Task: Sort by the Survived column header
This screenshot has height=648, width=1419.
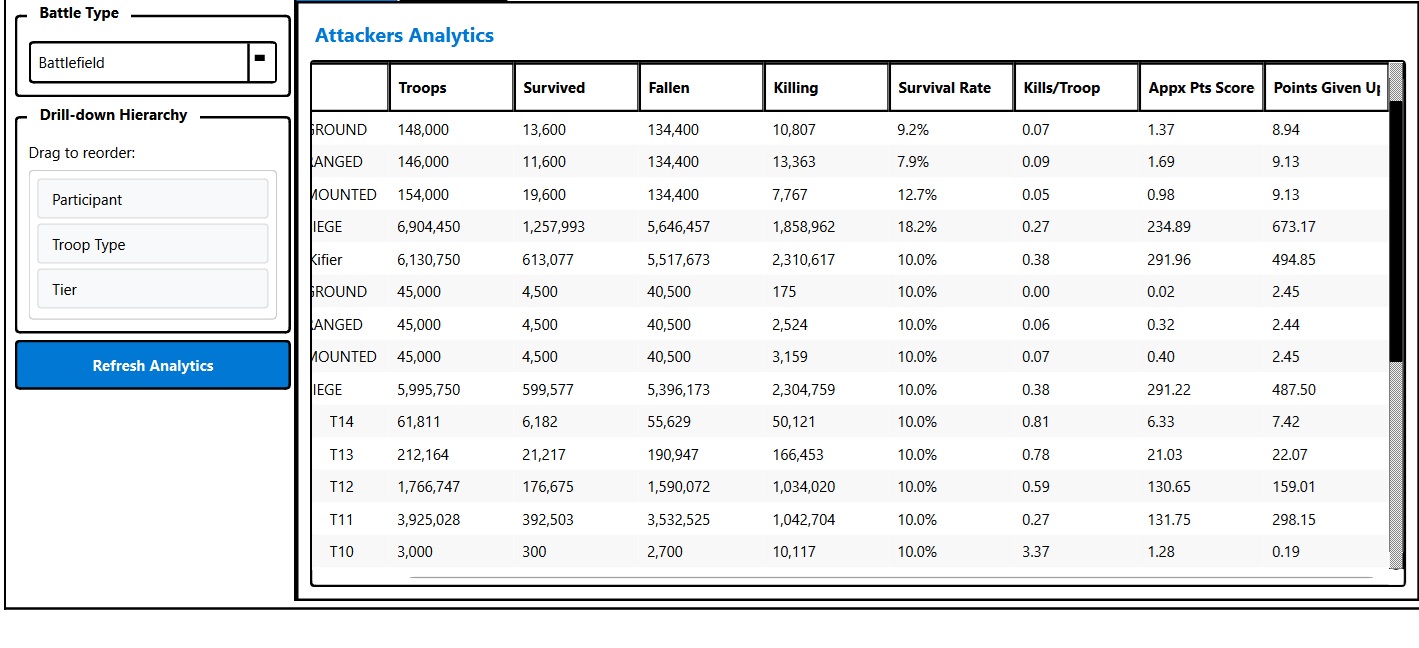Action: point(575,87)
